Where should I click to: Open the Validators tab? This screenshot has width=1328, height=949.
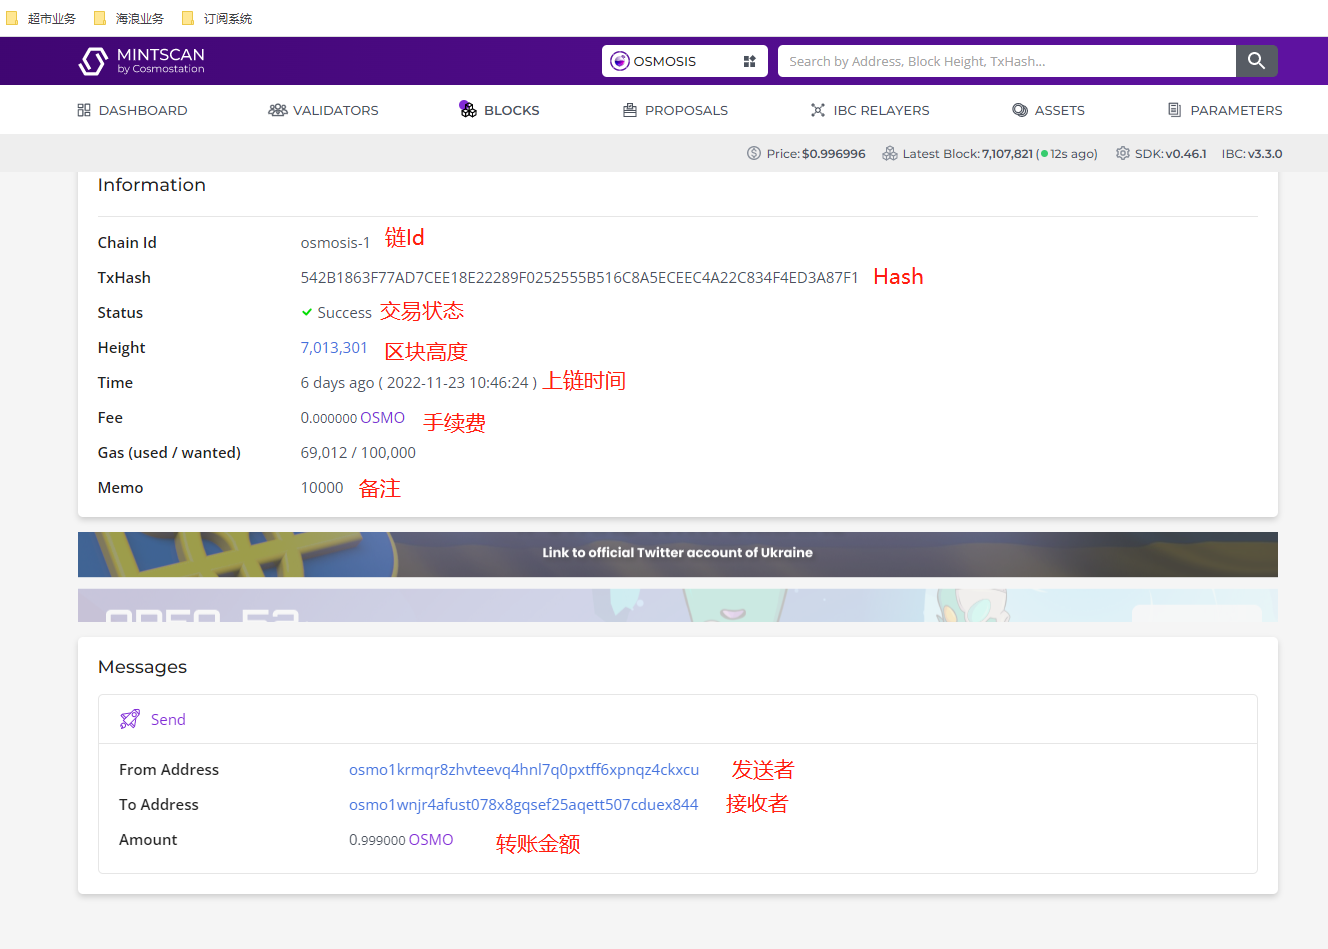coord(323,110)
